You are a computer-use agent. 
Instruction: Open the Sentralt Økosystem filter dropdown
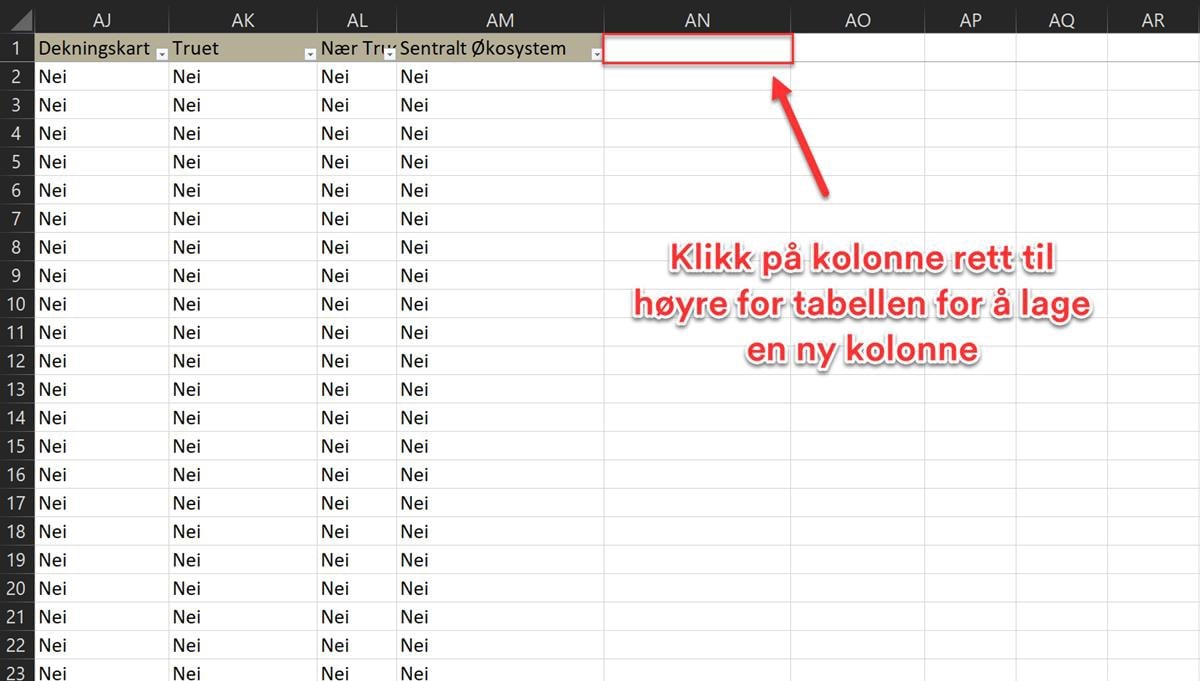tap(597, 55)
